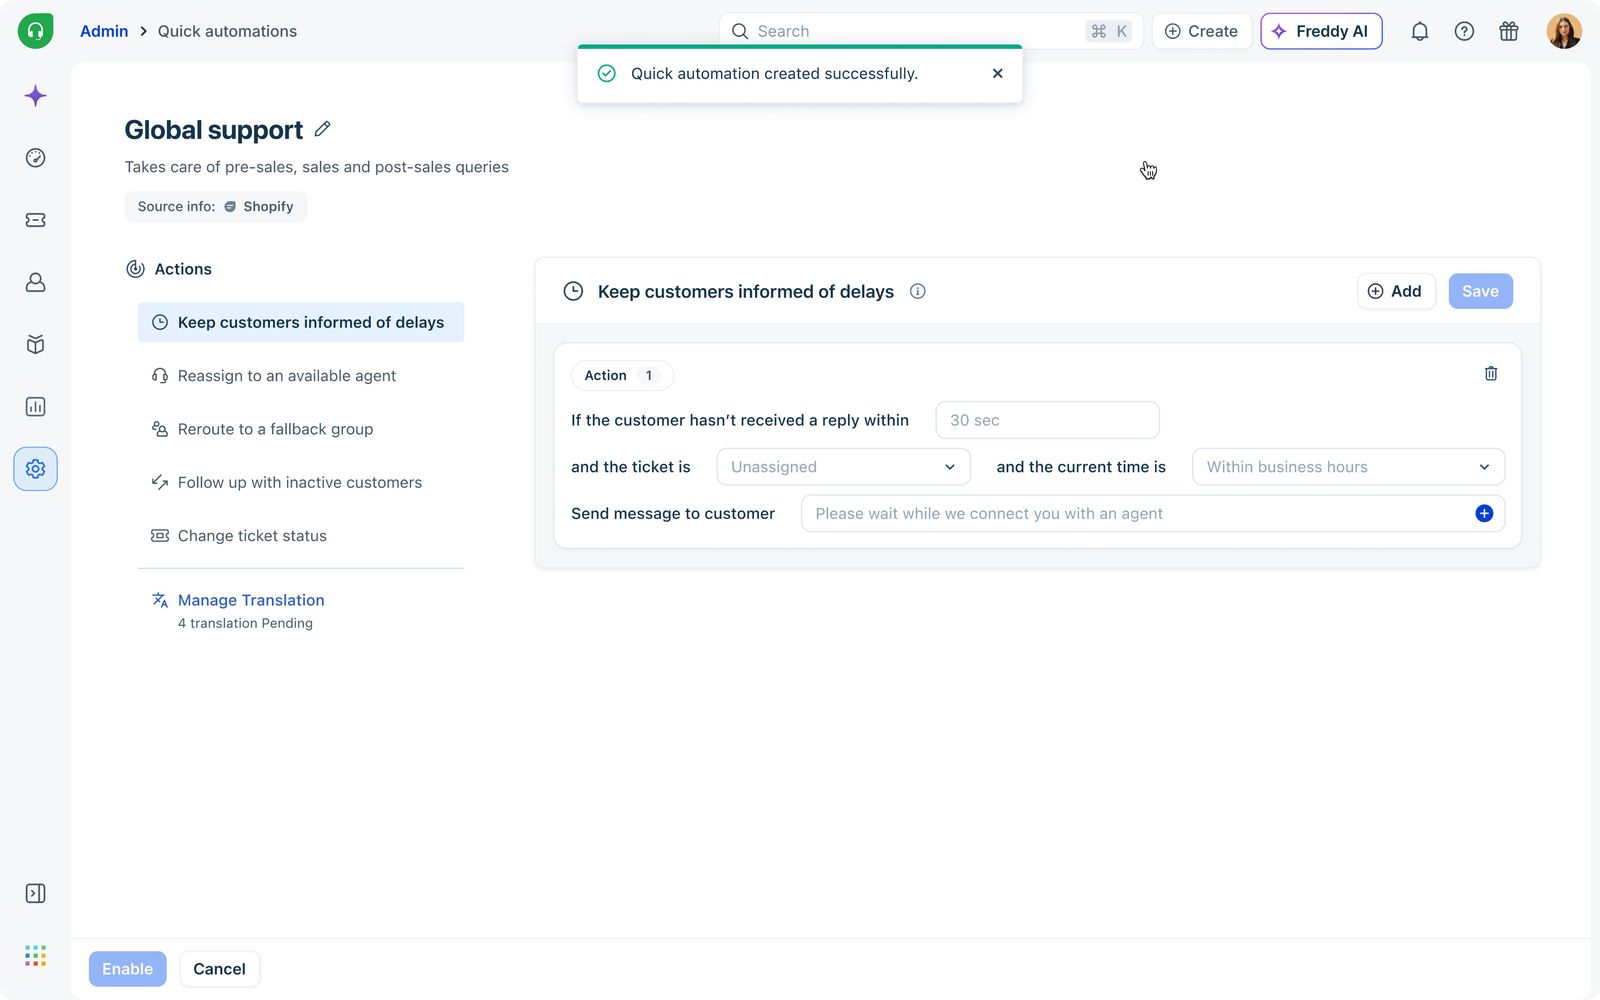
Task: Click the Create button in header
Action: [x=1201, y=31]
